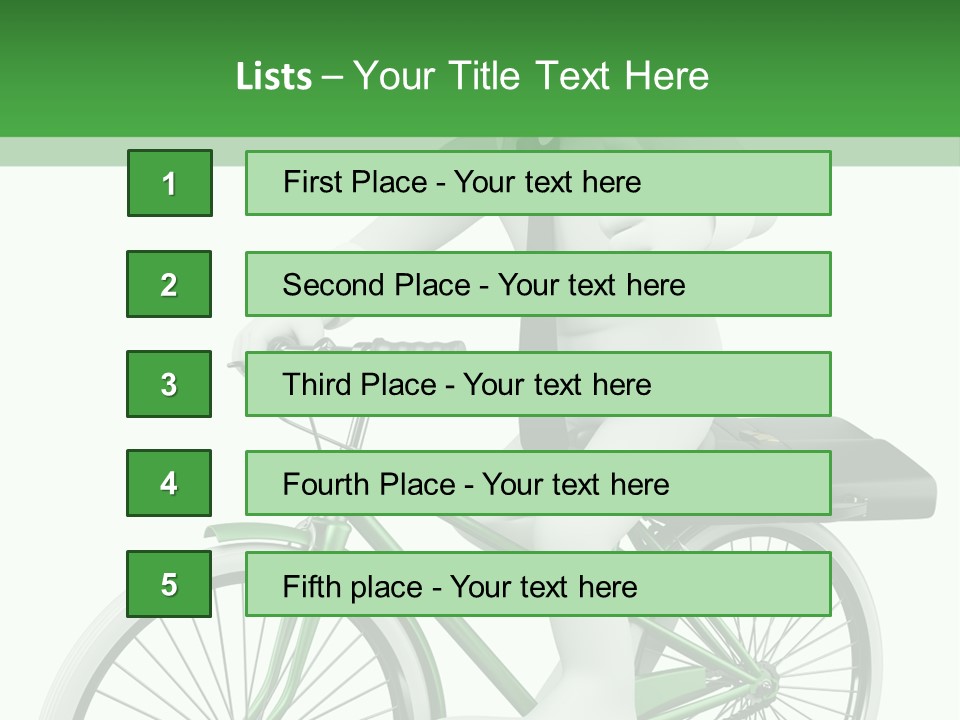Select the number 2 green square
The width and height of the screenshot is (960, 720).
(169, 284)
